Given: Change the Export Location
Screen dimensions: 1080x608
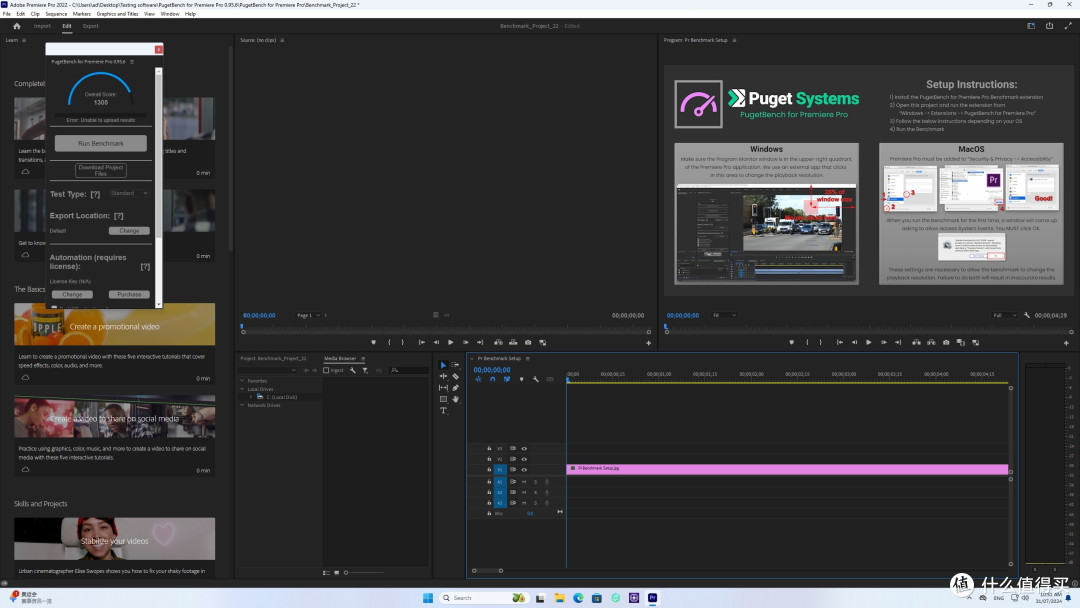Looking at the screenshot, I should click(129, 231).
